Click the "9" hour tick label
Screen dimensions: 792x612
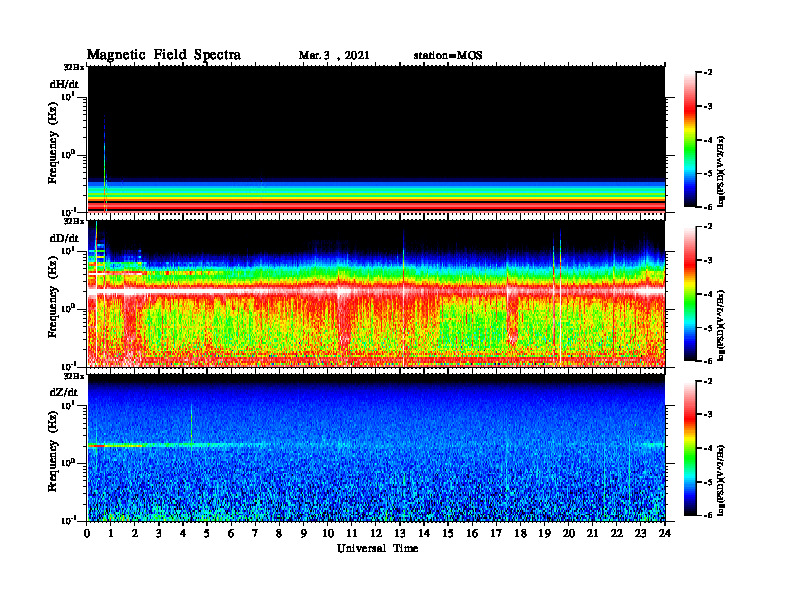[x=303, y=533]
